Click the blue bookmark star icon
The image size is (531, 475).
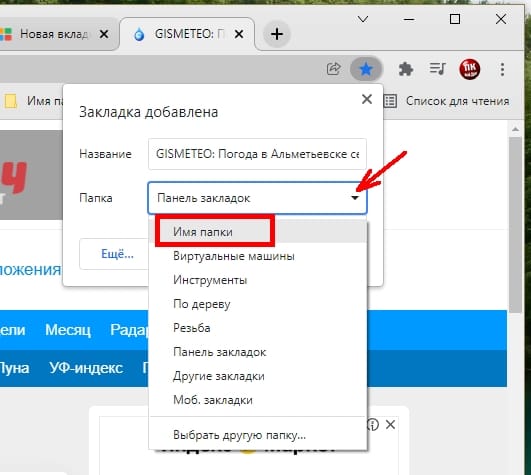pyautogui.click(x=366, y=69)
